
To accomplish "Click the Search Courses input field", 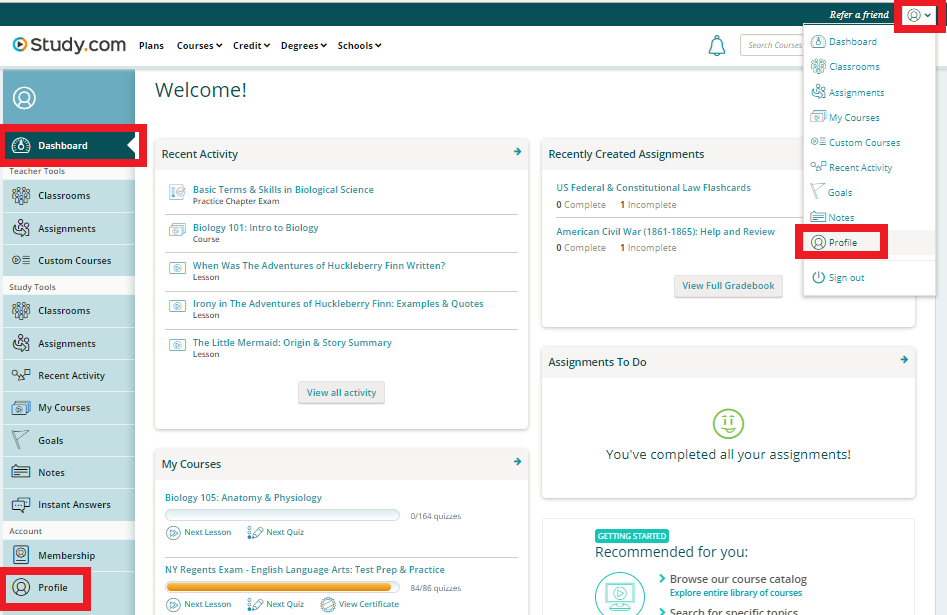I will tap(773, 45).
